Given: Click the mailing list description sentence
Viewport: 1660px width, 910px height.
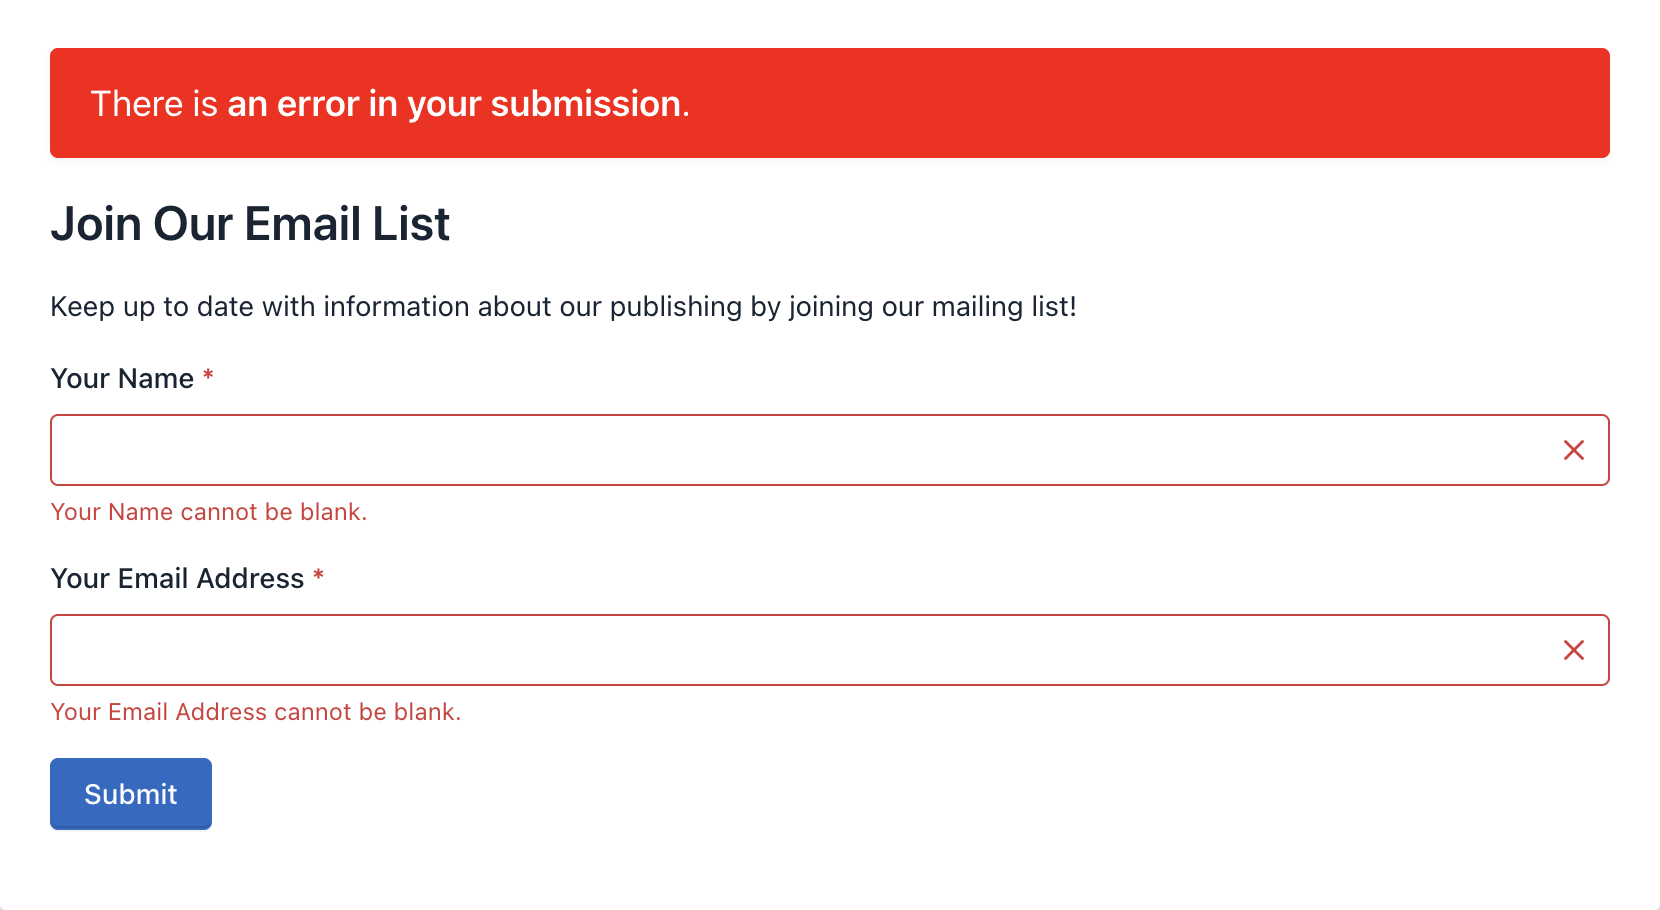Looking at the screenshot, I should point(563,307).
